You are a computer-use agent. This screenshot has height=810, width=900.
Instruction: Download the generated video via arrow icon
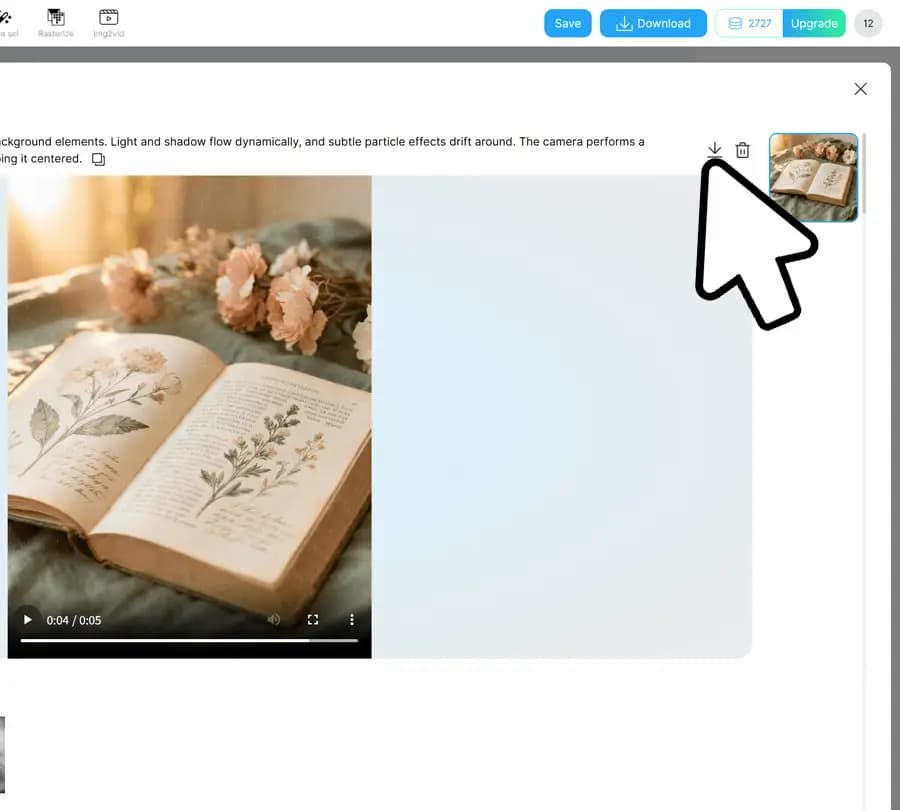click(714, 150)
